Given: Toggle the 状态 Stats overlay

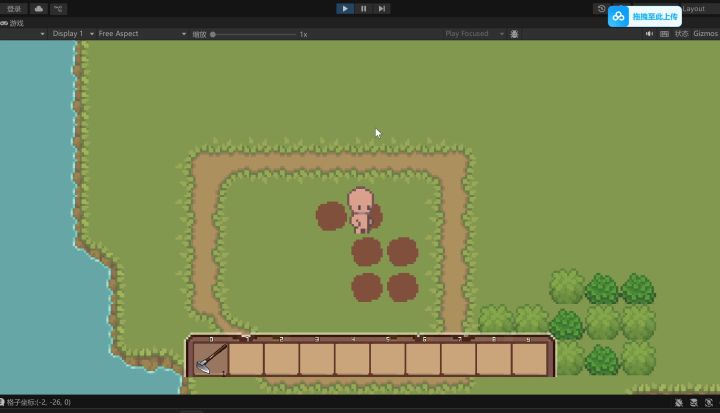Looking at the screenshot, I should 681,34.
